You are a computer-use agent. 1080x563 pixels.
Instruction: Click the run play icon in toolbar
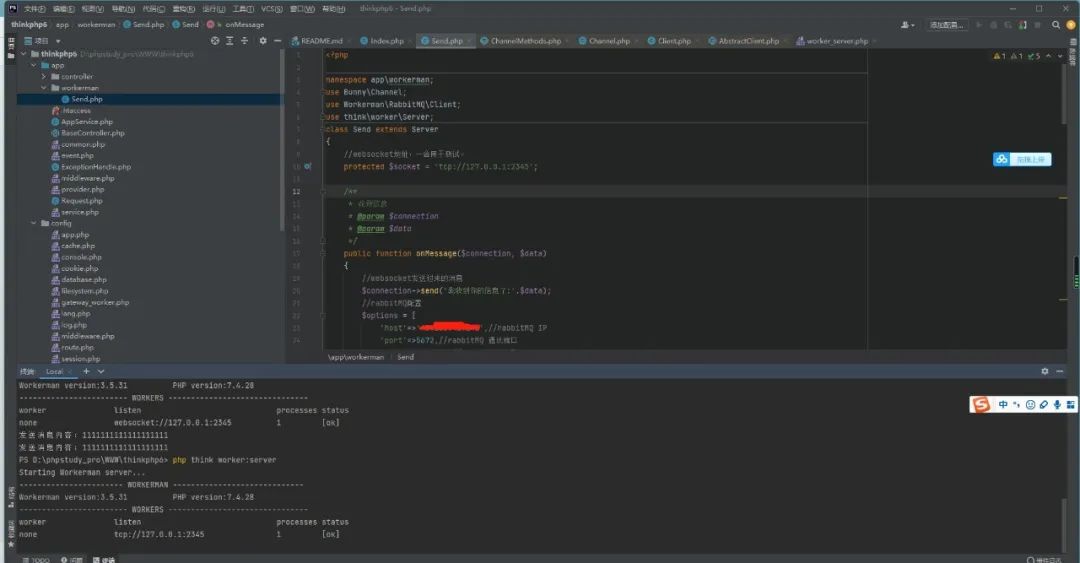(x=979, y=25)
